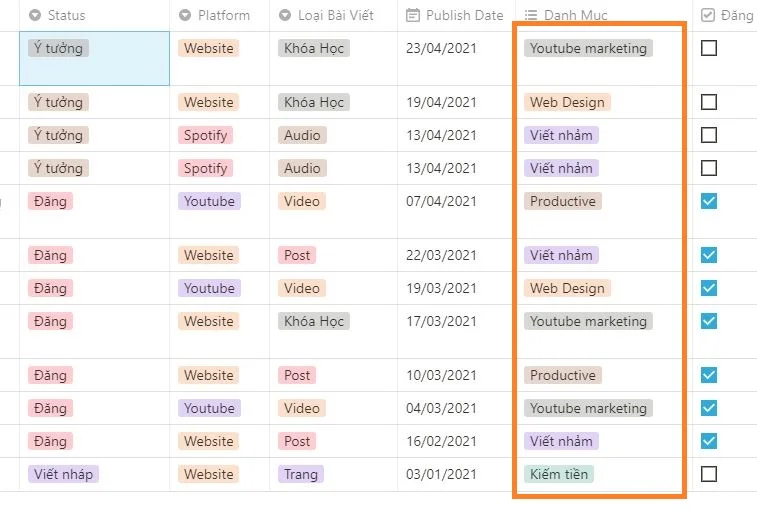The height and width of the screenshot is (509, 757).
Task: Click Productive tag in 07/04/2021 row
Action: 563,201
